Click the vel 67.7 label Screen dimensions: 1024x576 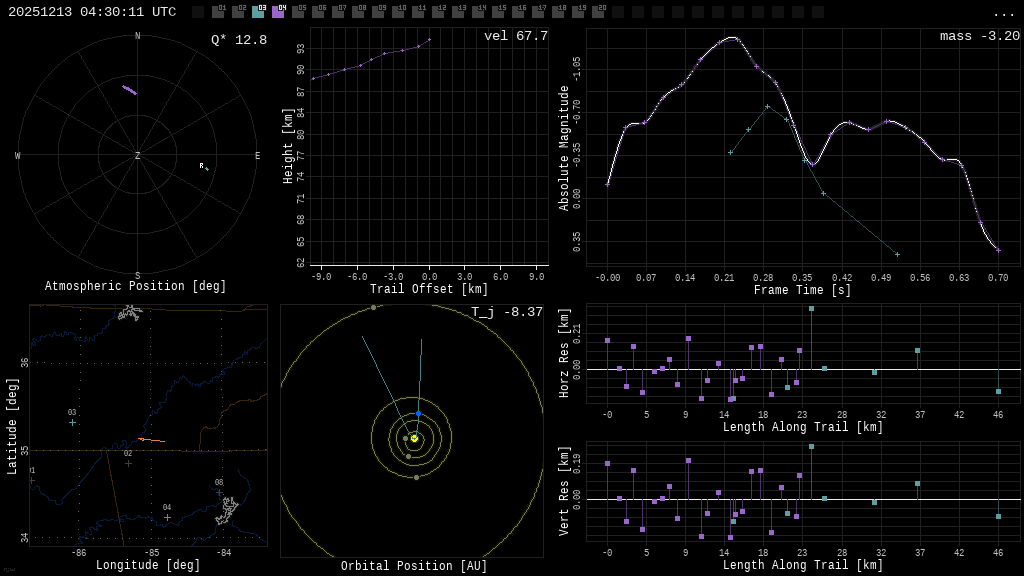(515, 37)
